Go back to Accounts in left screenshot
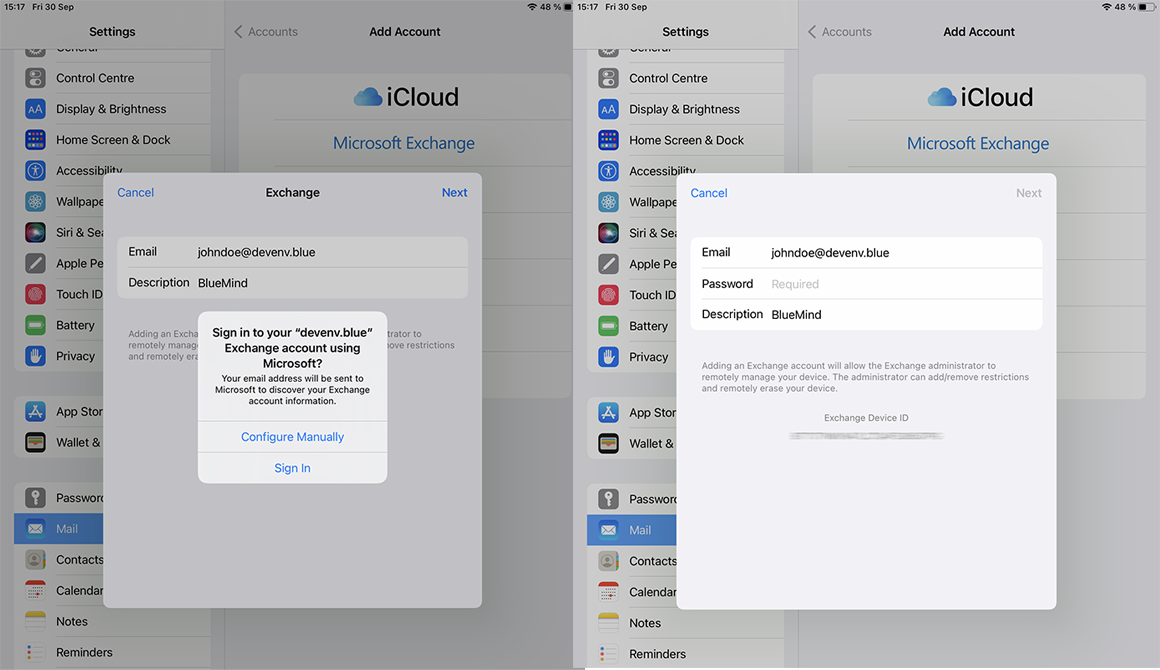 pos(266,32)
